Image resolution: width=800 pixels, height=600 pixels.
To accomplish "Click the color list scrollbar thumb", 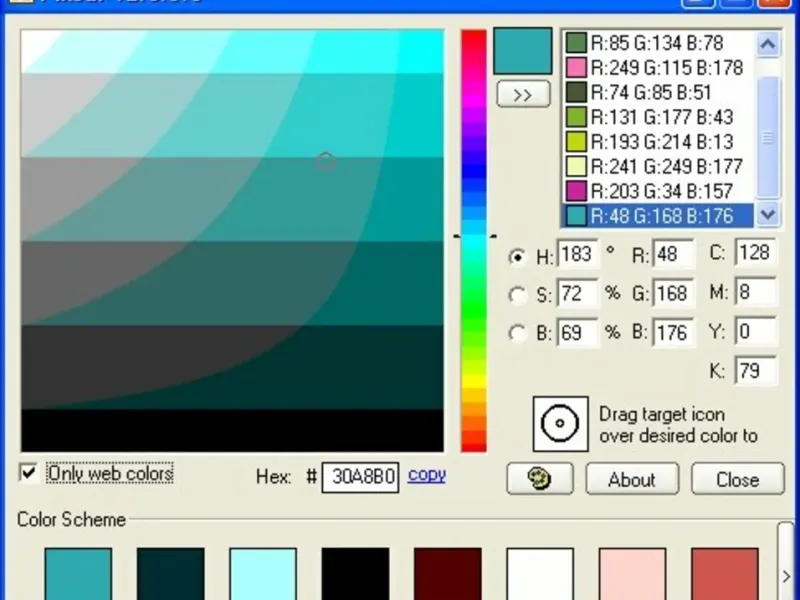I will click(x=768, y=137).
